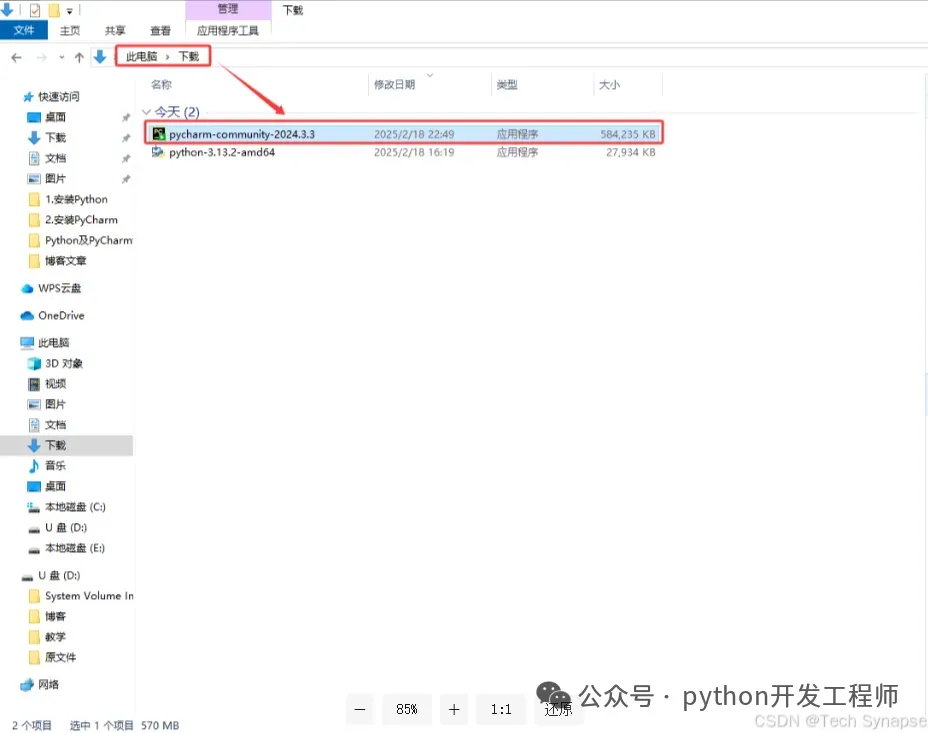Click the new folder toolbar icon
928x733 pixels.
coord(54,10)
